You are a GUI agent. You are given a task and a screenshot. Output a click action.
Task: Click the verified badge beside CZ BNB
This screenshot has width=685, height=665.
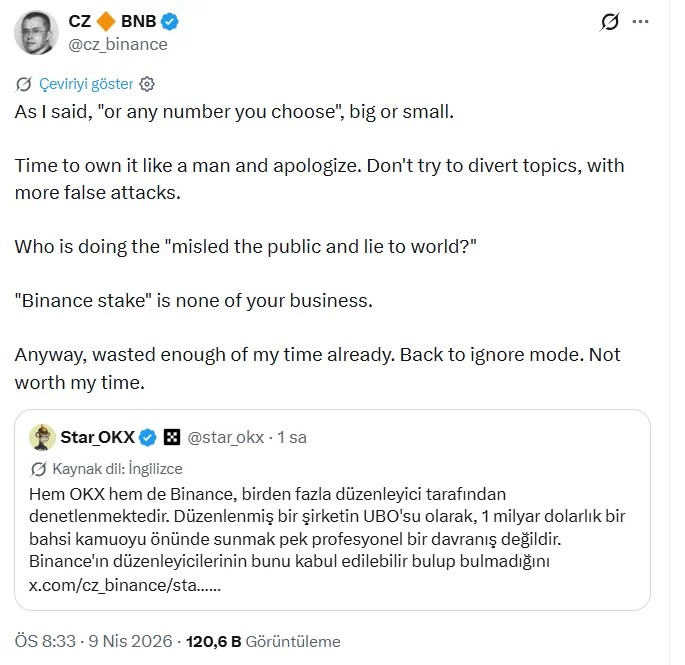click(169, 23)
